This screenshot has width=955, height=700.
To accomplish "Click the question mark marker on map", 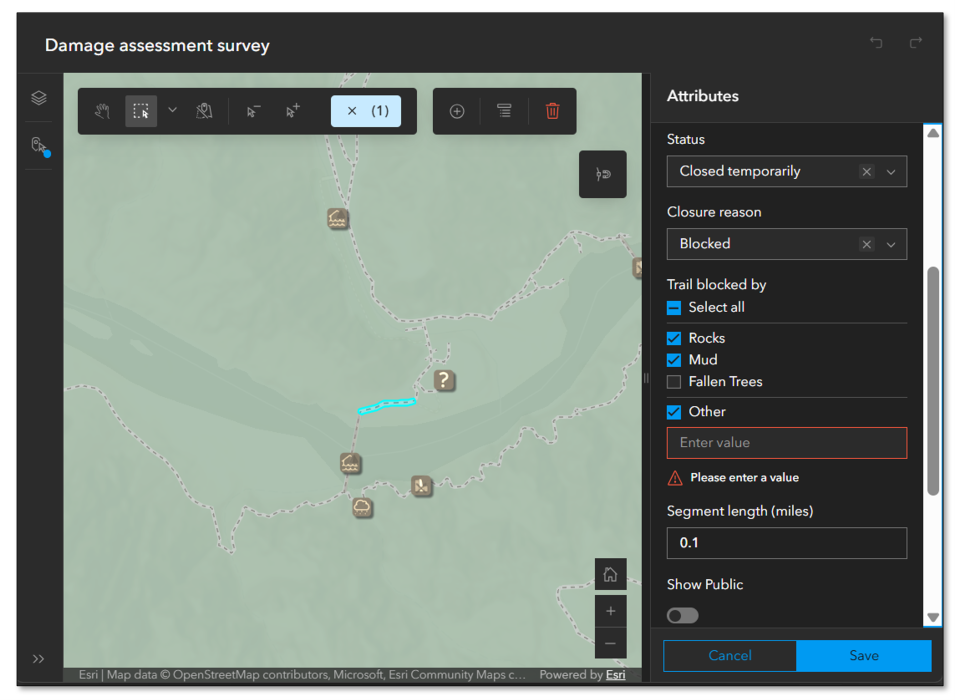I will click(x=444, y=381).
